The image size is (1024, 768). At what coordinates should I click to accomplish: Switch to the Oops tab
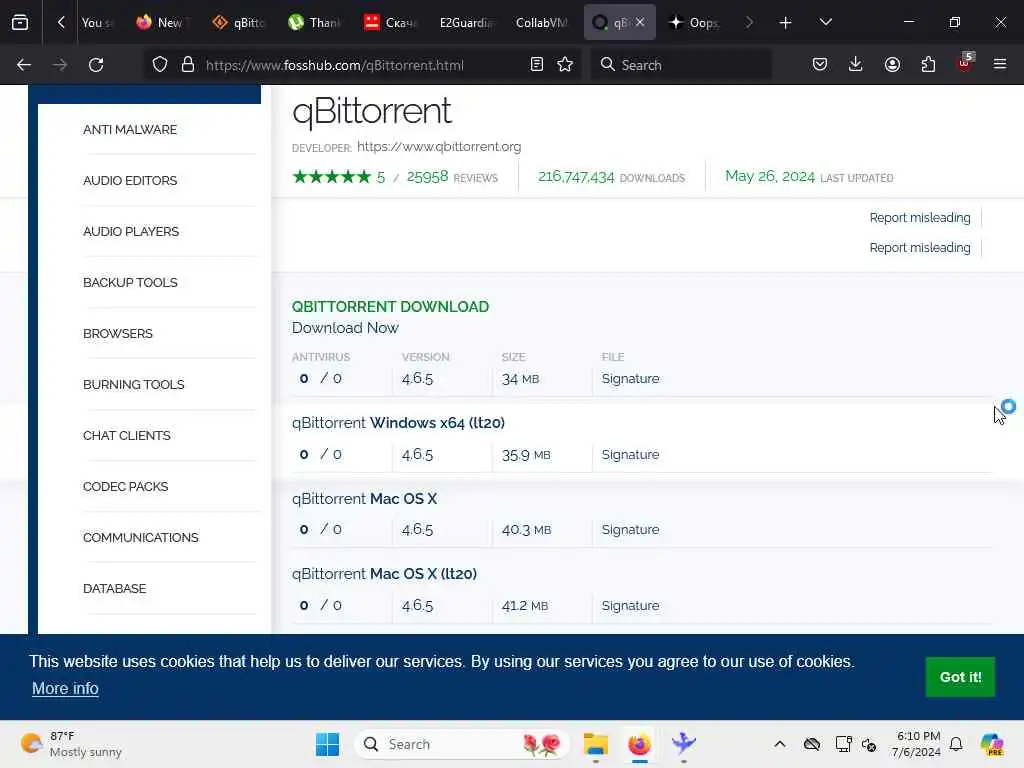pos(695,23)
